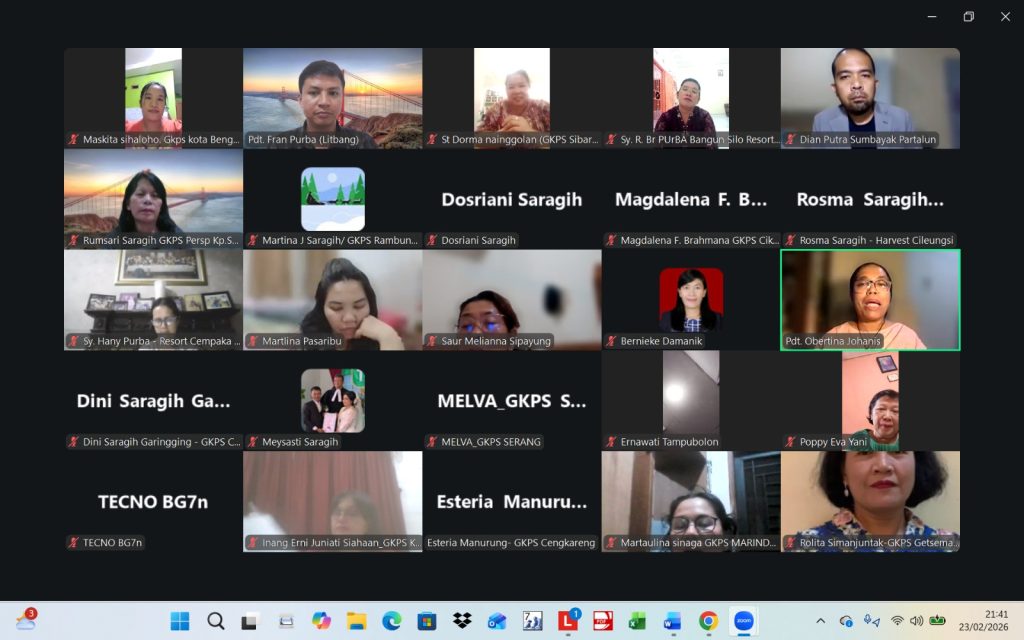This screenshot has height=640, width=1024.
Task: Open Microsoft Edge taskbar icon
Action: point(391,621)
